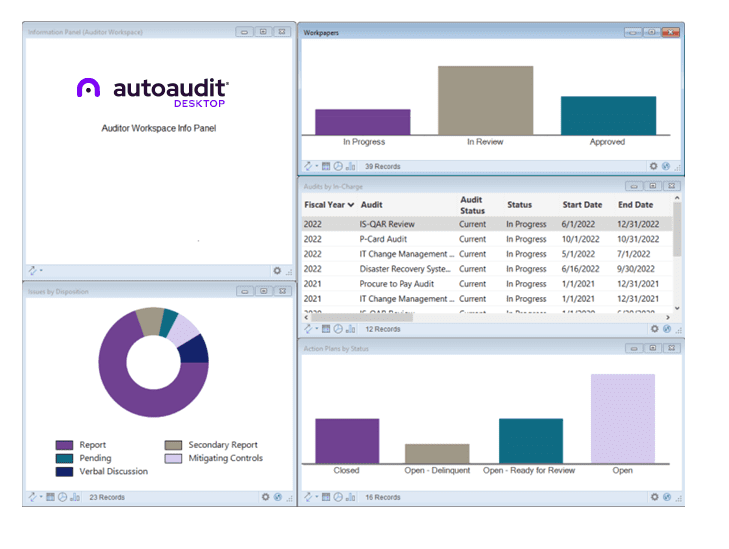Select the Procure to Pay Audit row
This screenshot has width=729, height=549.
coord(487,284)
